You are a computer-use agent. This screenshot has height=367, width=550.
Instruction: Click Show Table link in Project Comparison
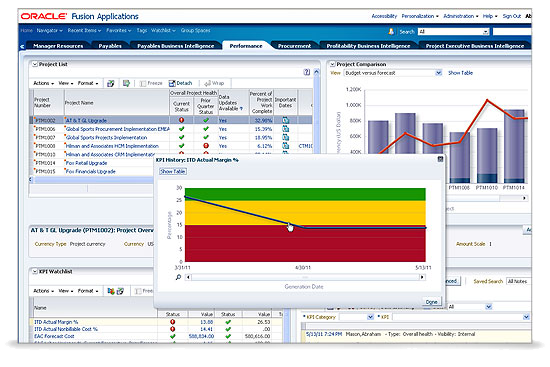(x=461, y=73)
